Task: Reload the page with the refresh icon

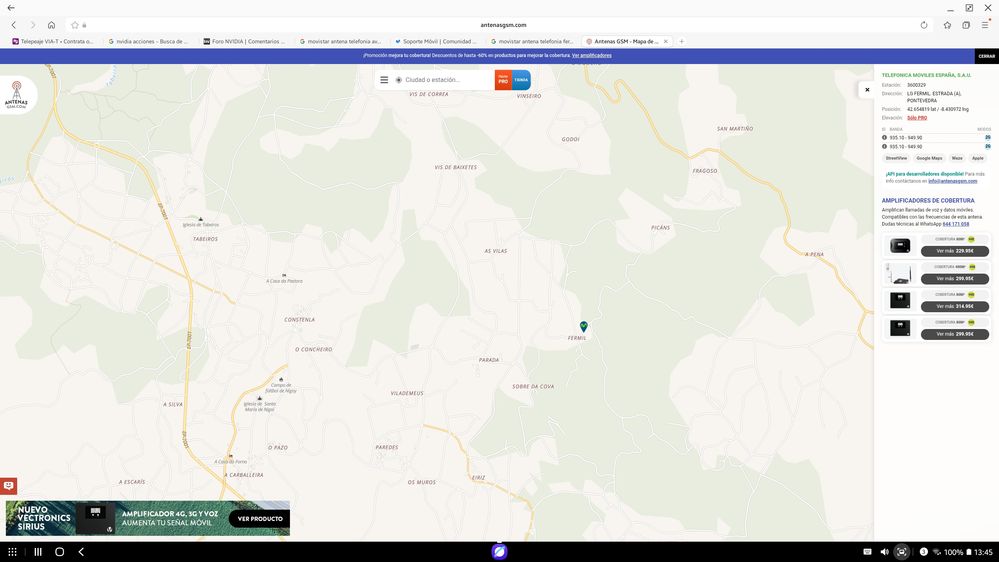Action: 923,25
